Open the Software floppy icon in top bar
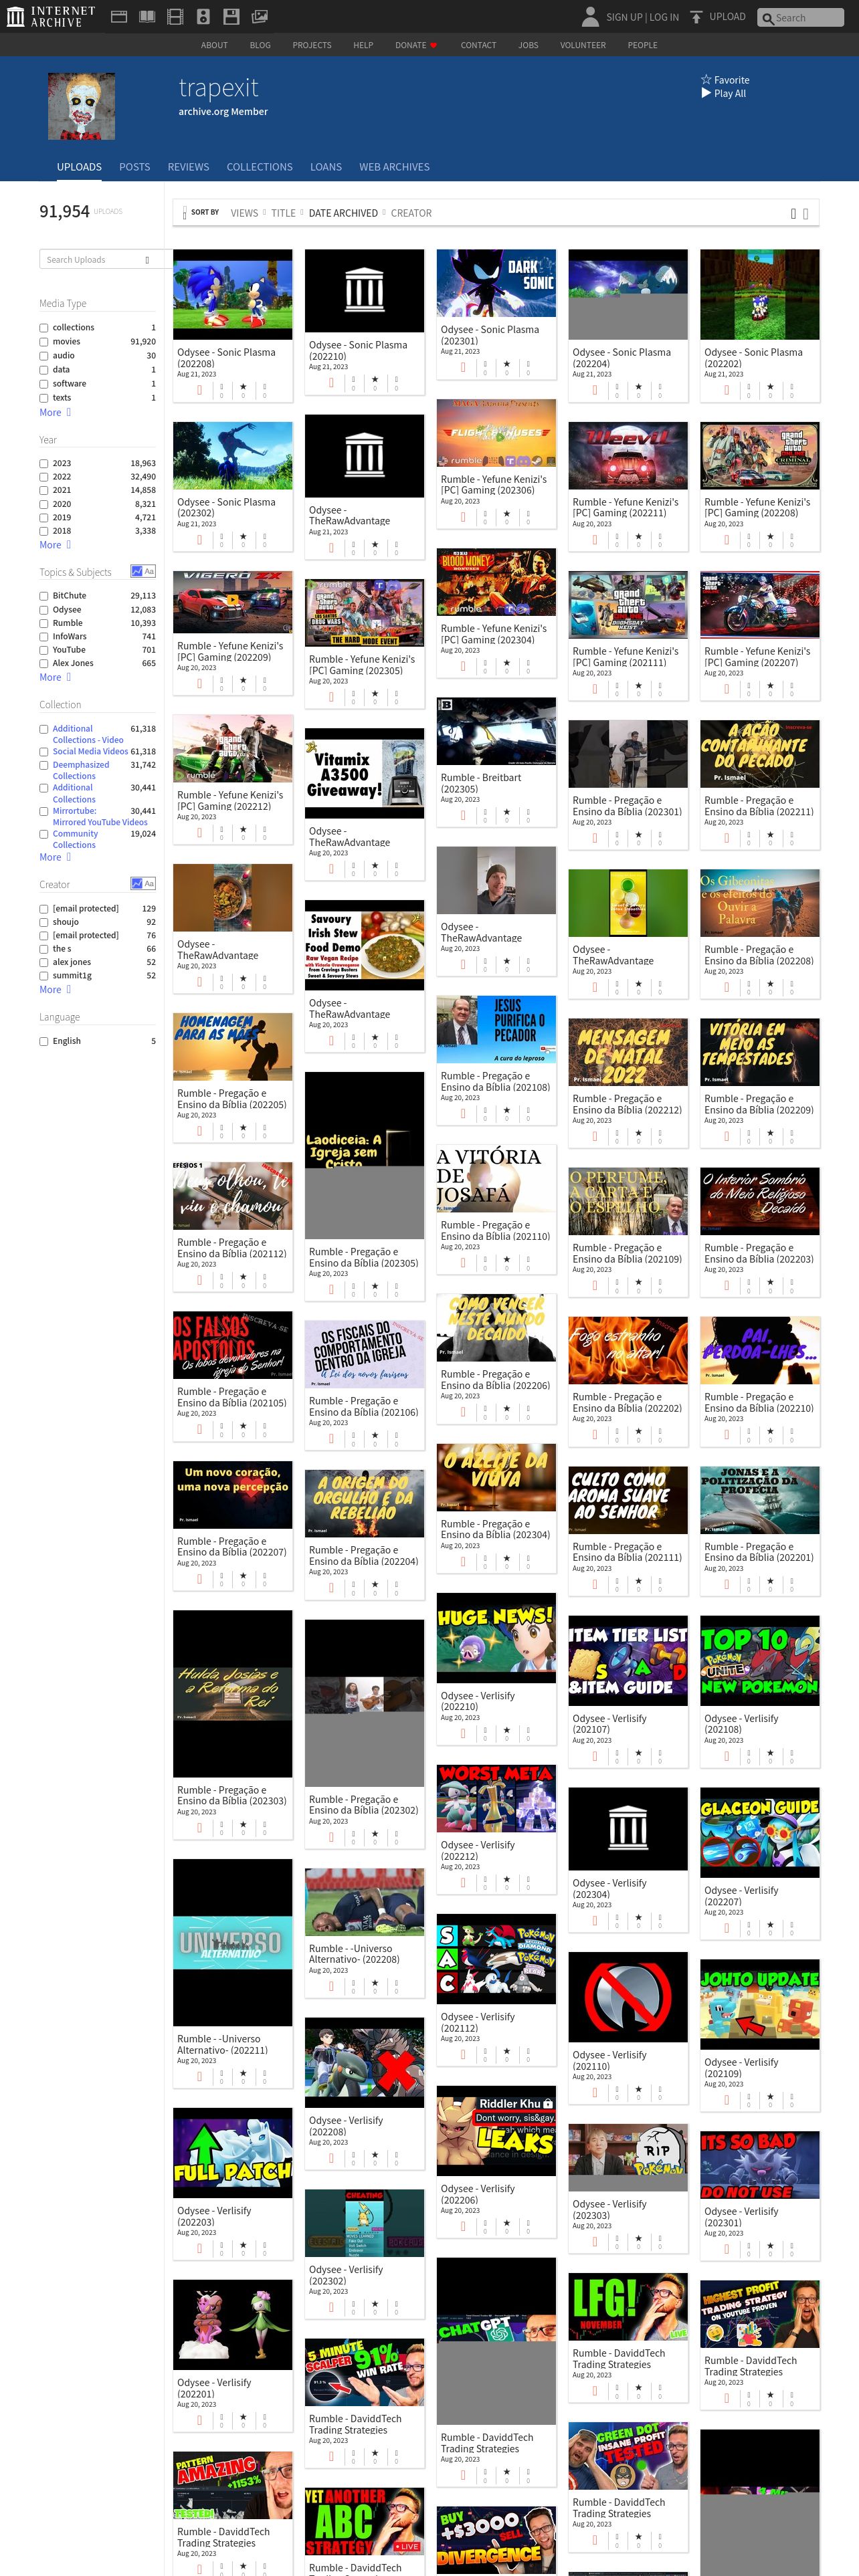Screen dimensions: 859x2576 231,17
